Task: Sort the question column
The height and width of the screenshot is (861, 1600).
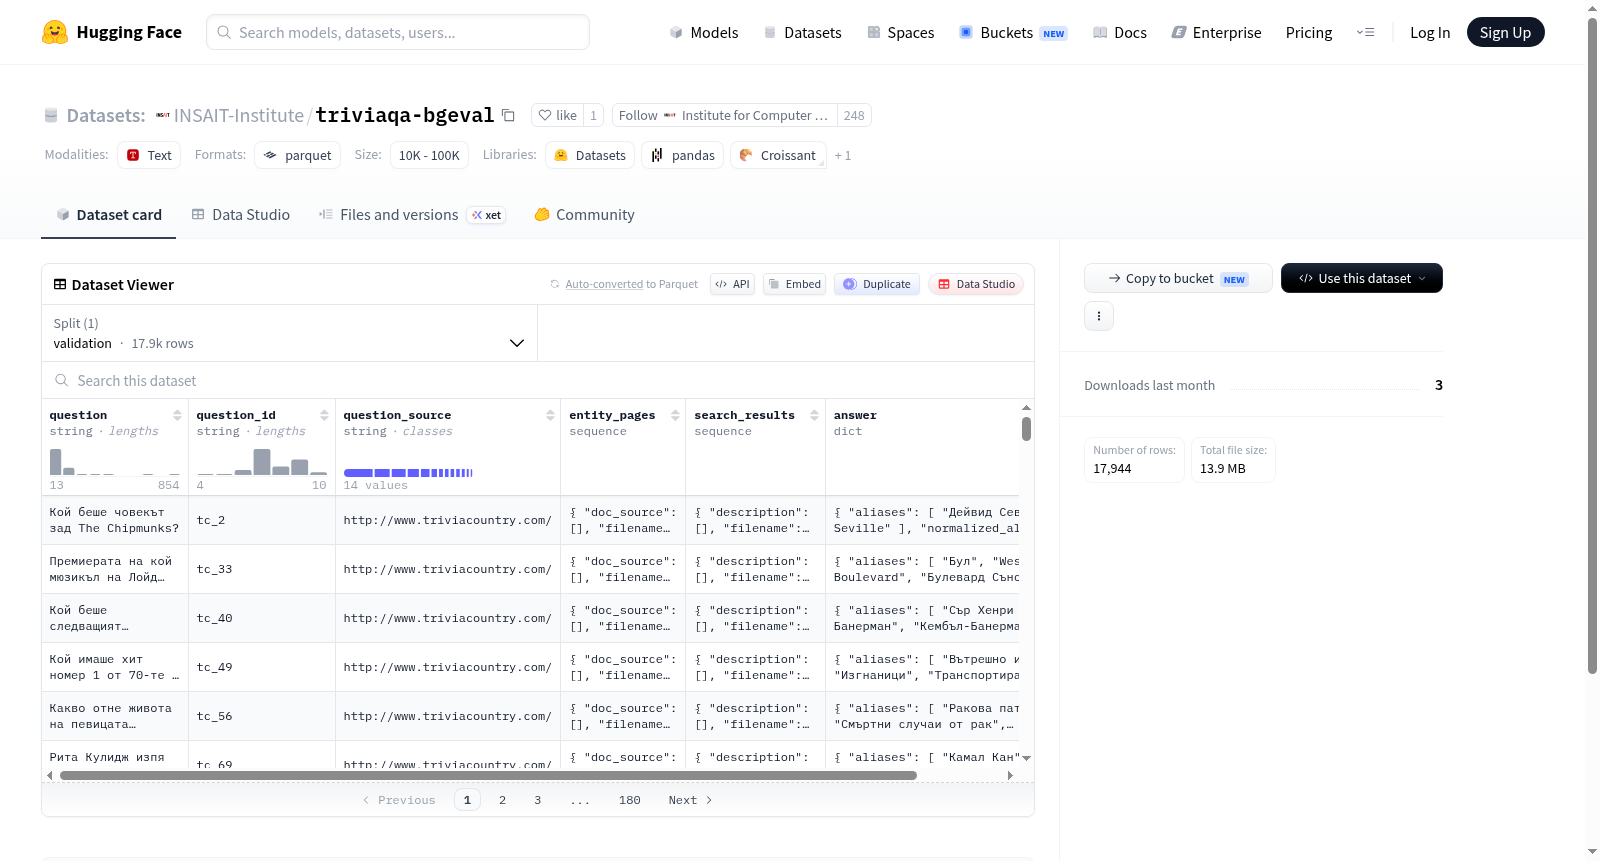Action: [177, 415]
